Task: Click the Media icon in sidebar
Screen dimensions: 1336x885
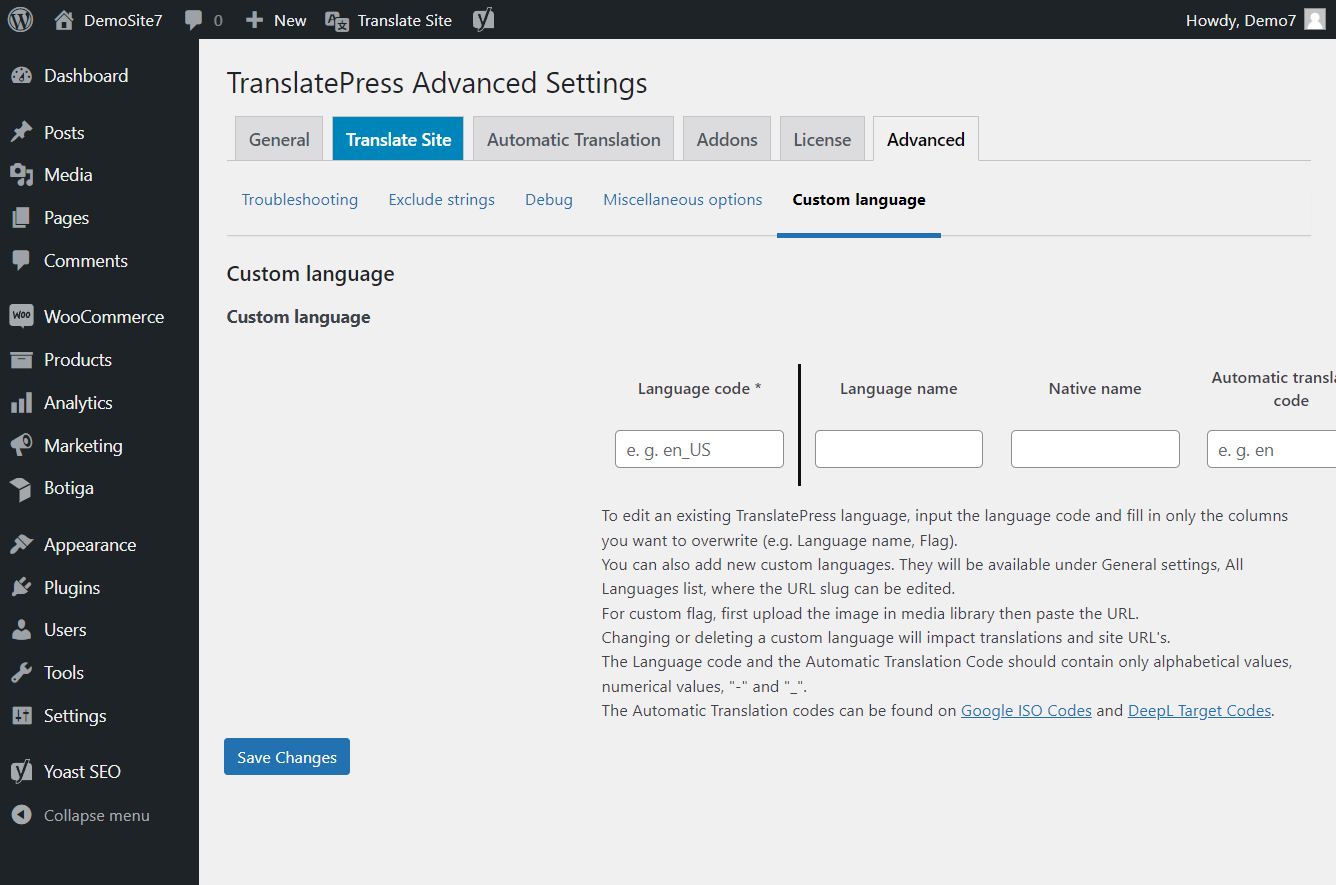Action: tap(21, 175)
